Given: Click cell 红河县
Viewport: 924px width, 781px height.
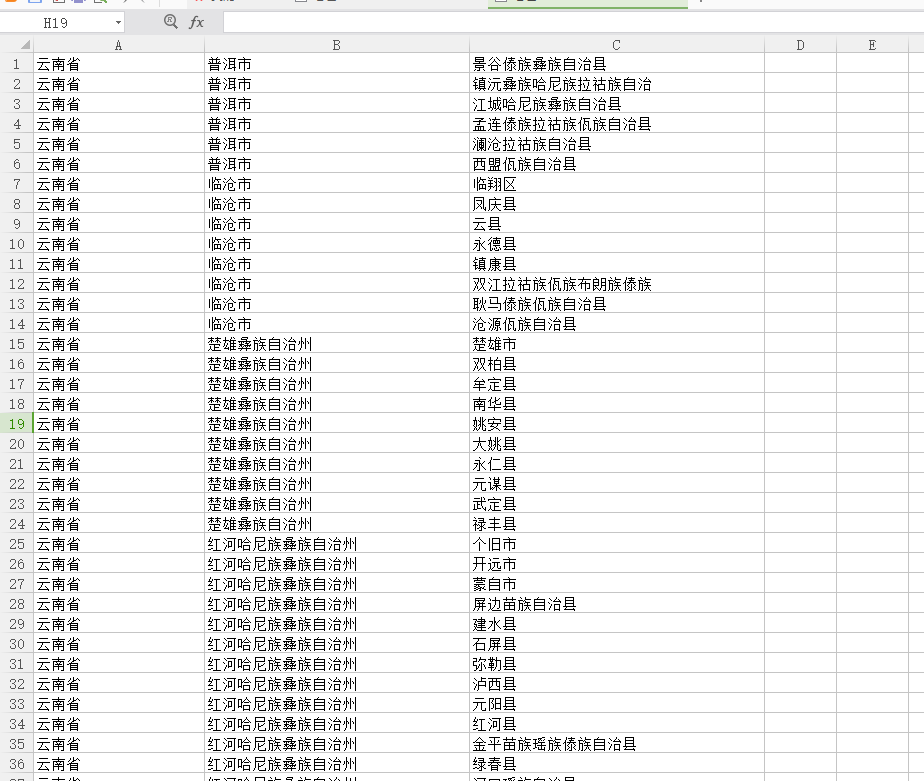Looking at the screenshot, I should pos(616,724).
